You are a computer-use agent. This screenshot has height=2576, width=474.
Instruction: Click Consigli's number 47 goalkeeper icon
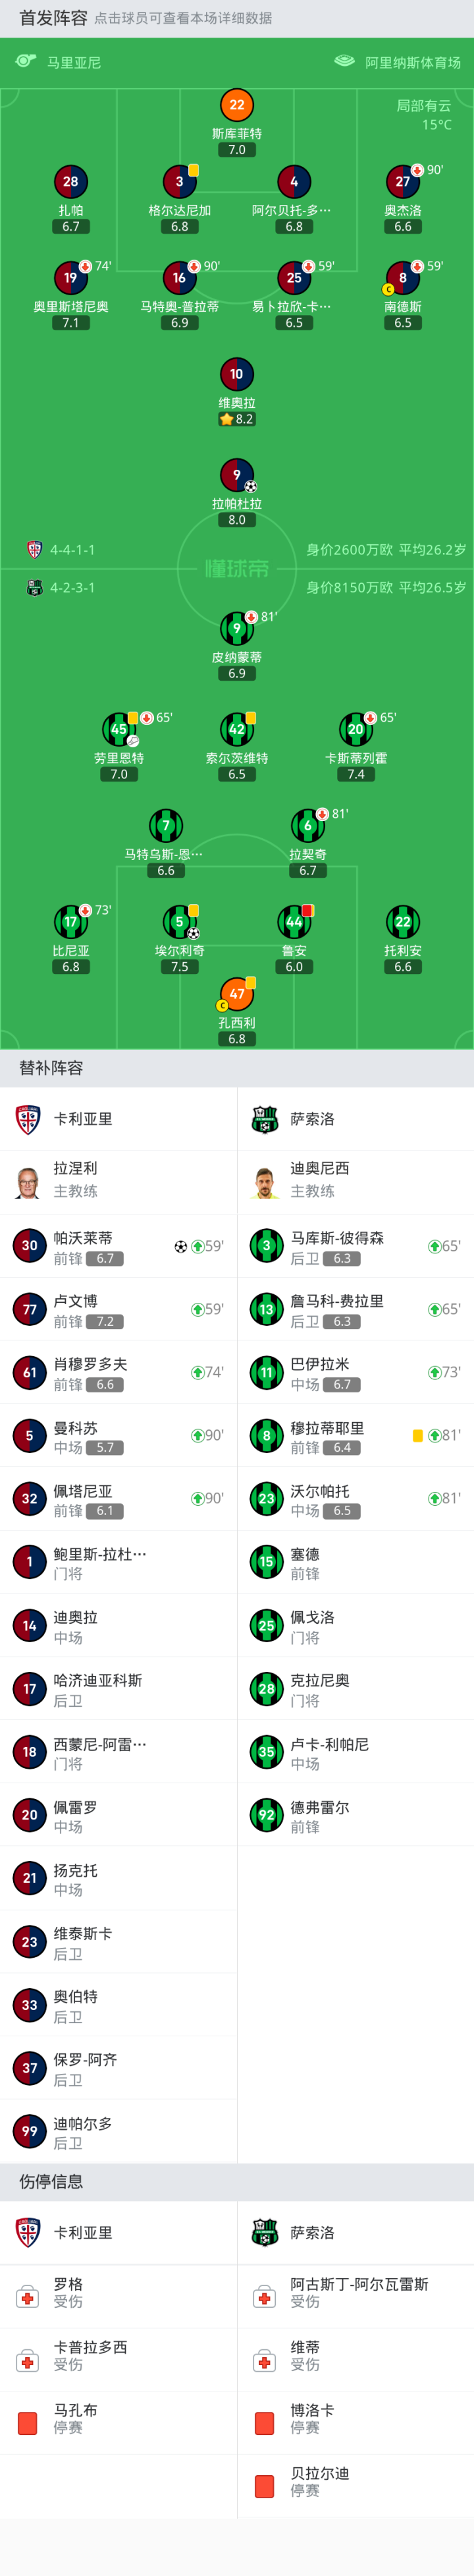click(237, 994)
